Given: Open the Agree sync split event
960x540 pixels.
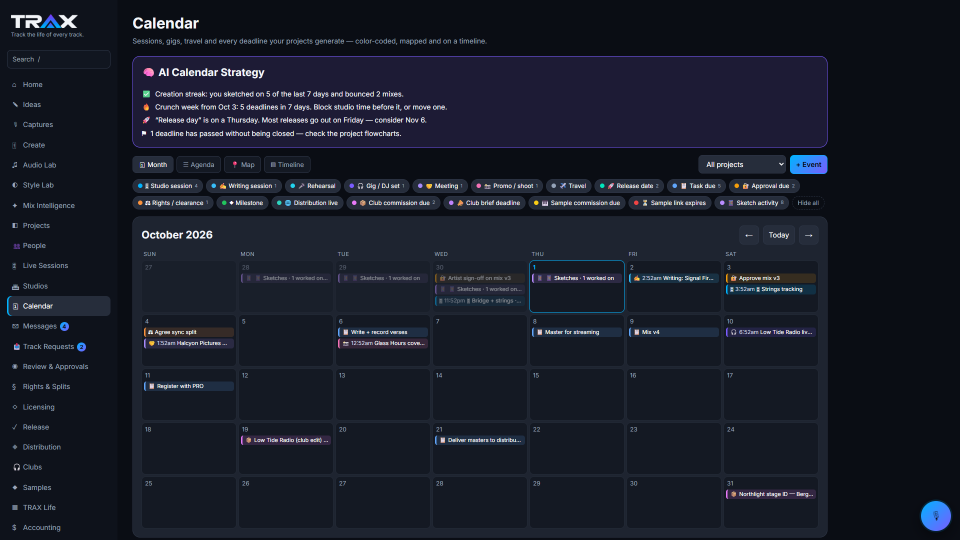Looking at the screenshot, I should click(189, 332).
